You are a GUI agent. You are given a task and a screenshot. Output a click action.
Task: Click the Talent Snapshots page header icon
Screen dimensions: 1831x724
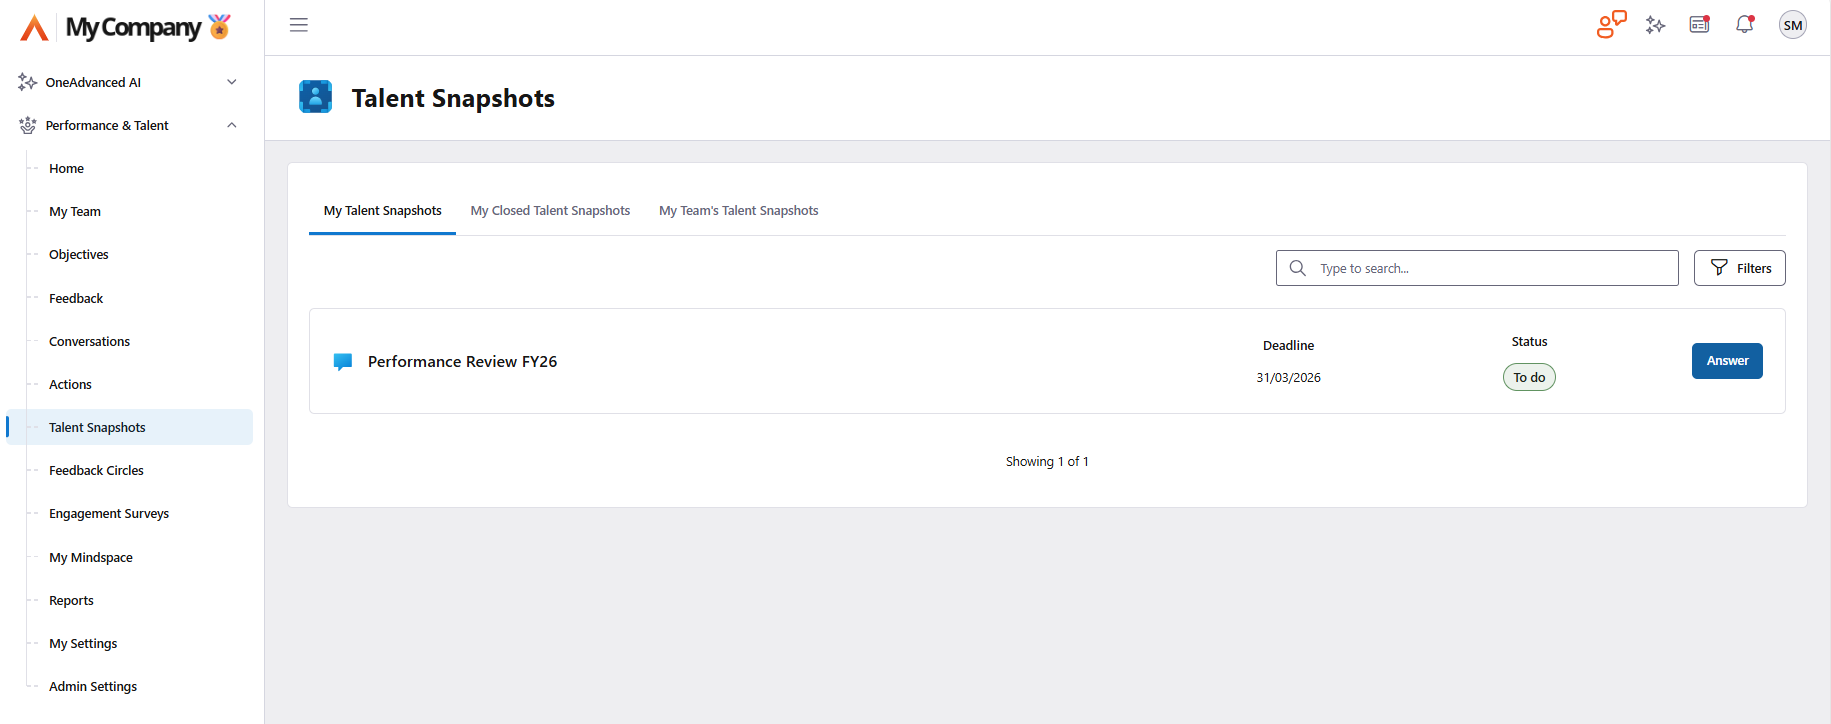pos(316,97)
